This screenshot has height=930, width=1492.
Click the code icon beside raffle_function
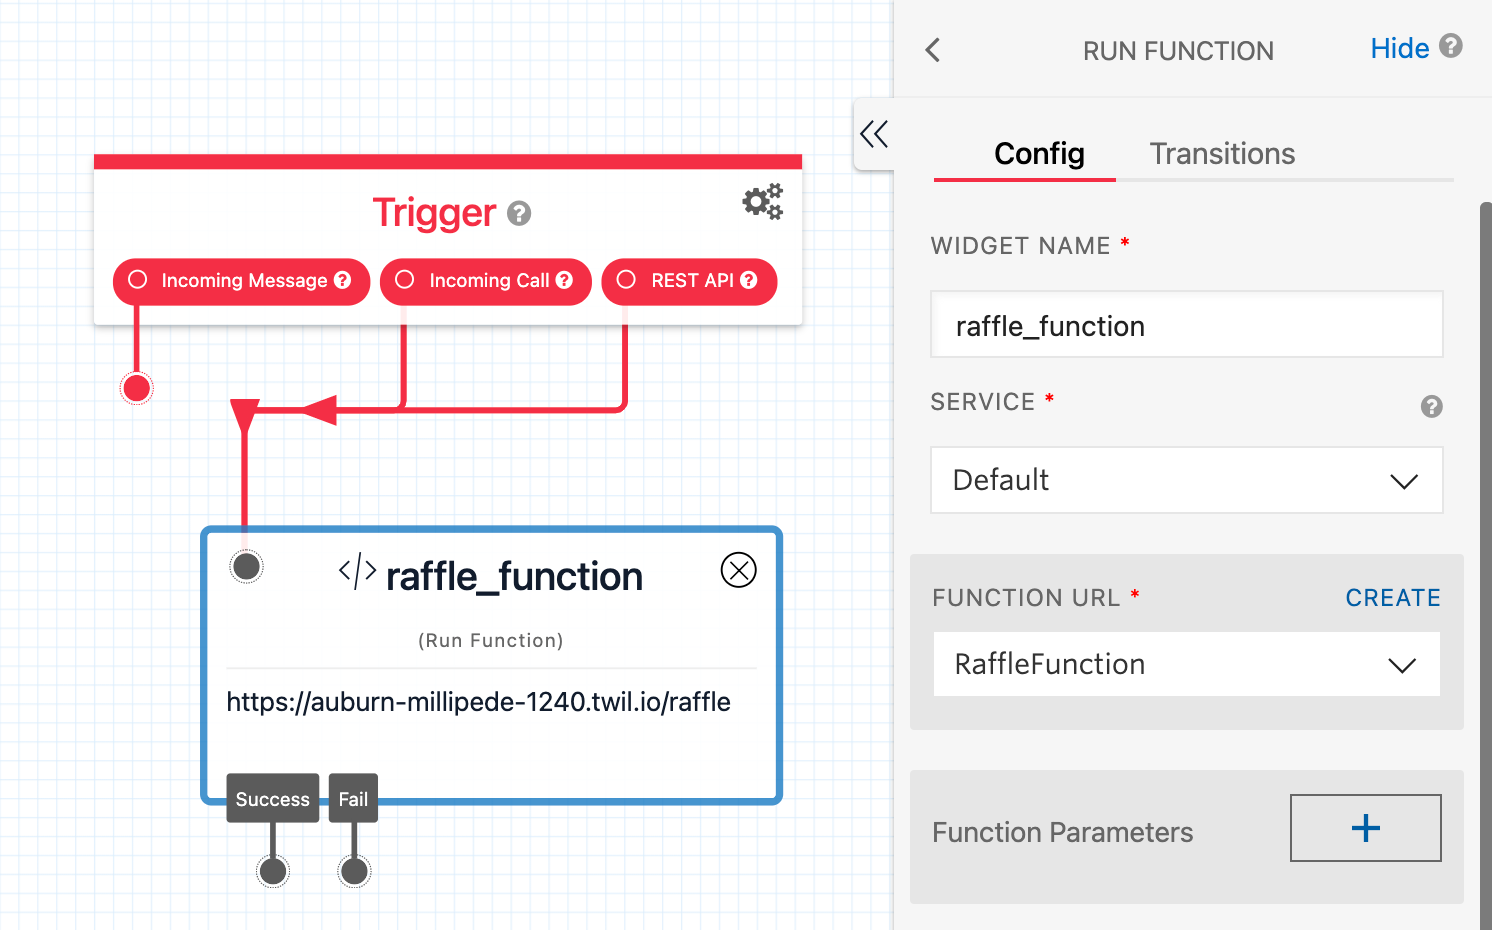tap(357, 572)
